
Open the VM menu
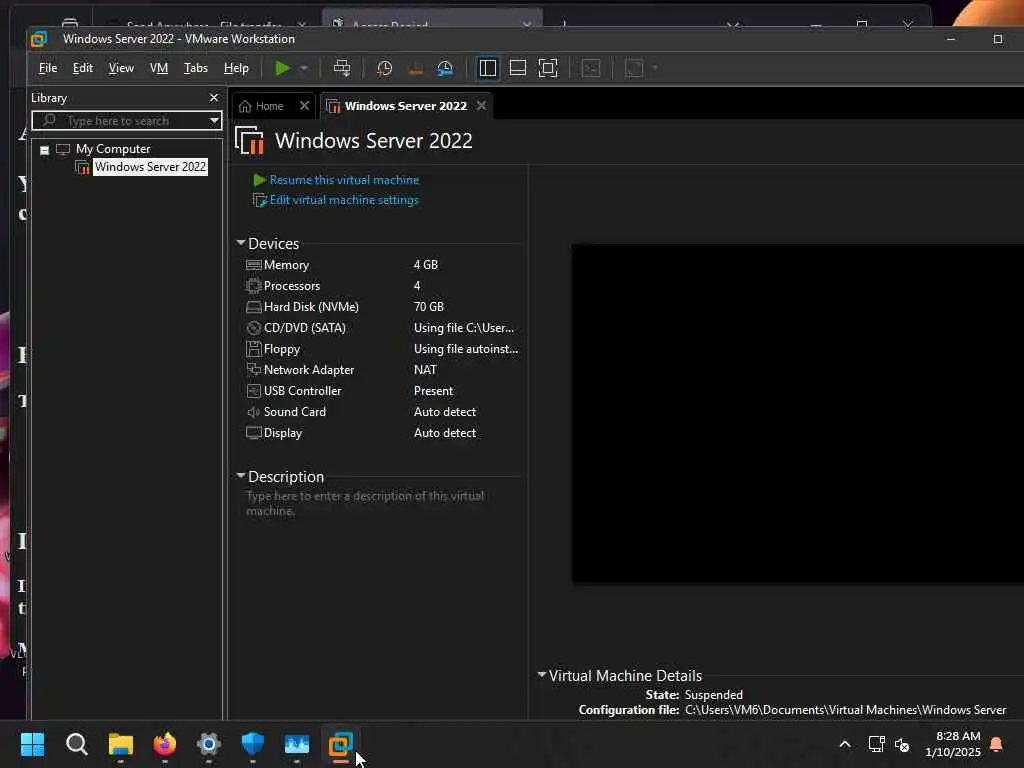(x=159, y=68)
